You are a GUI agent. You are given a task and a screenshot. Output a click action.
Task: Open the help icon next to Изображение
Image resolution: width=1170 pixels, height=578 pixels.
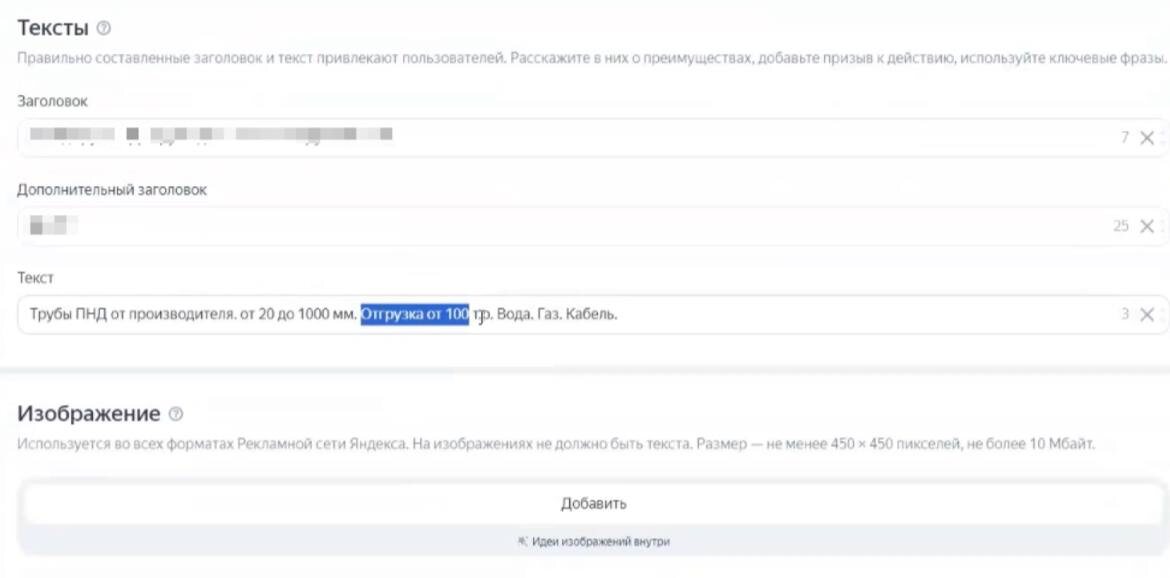[x=175, y=414]
